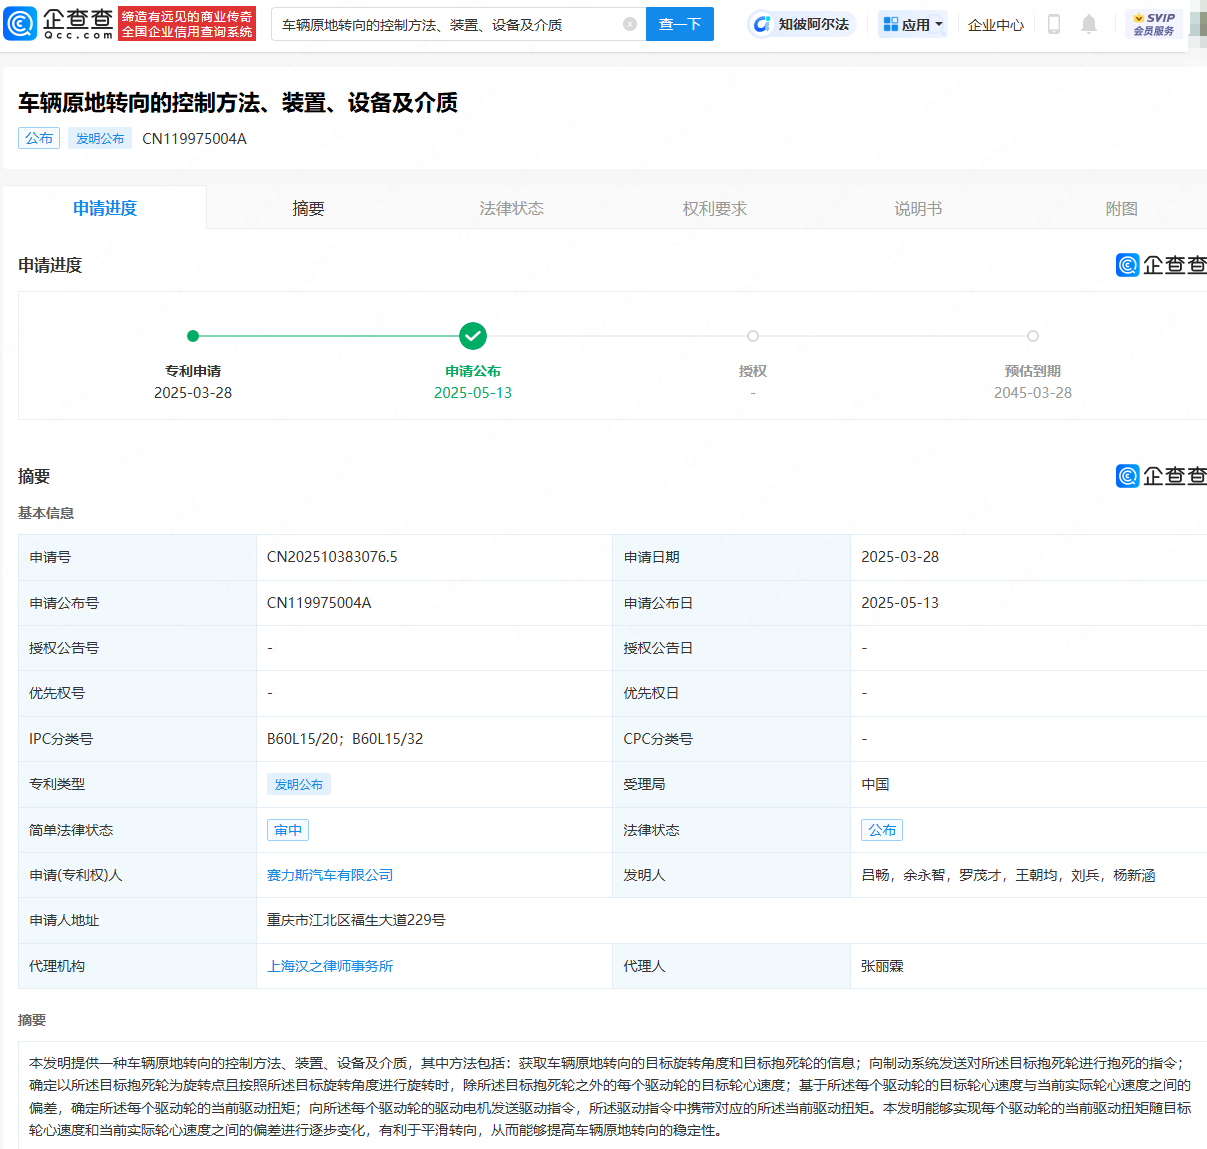The width and height of the screenshot is (1207, 1149).
Task: Click the estimated expiry date 2045-03-28
Action: [1033, 393]
